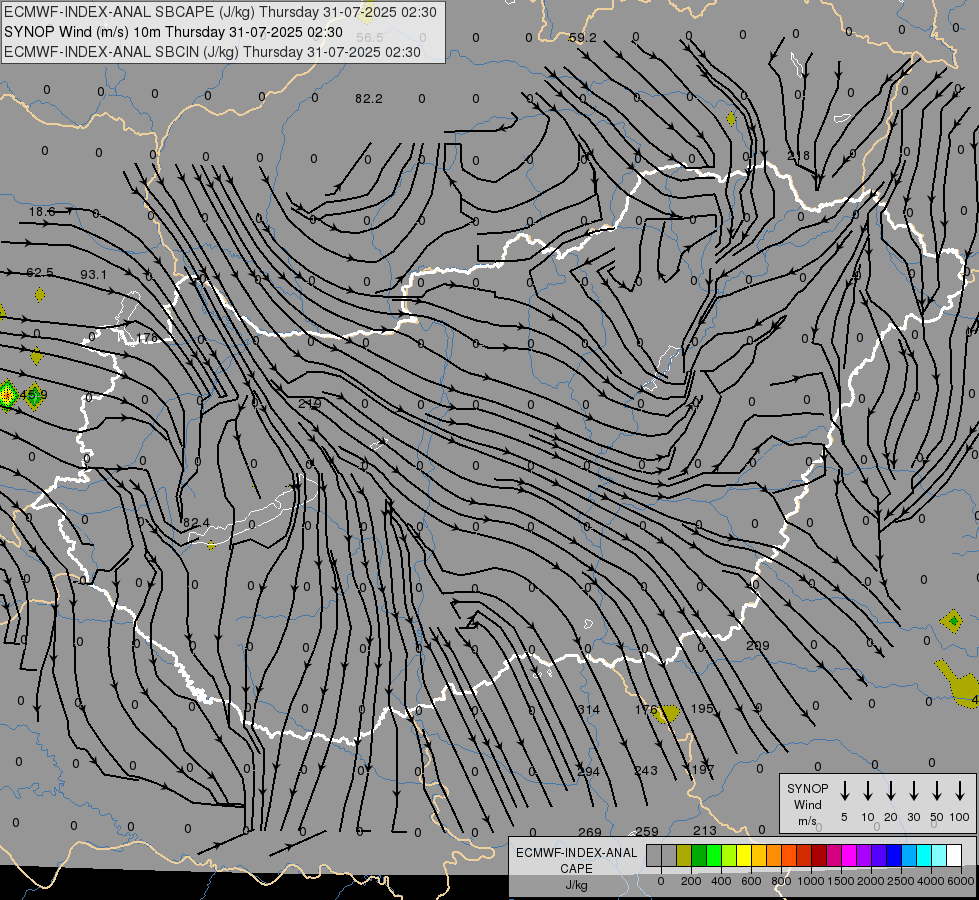Select the orange swatch before the 800 tick
979x900 pixels.
coord(774,856)
